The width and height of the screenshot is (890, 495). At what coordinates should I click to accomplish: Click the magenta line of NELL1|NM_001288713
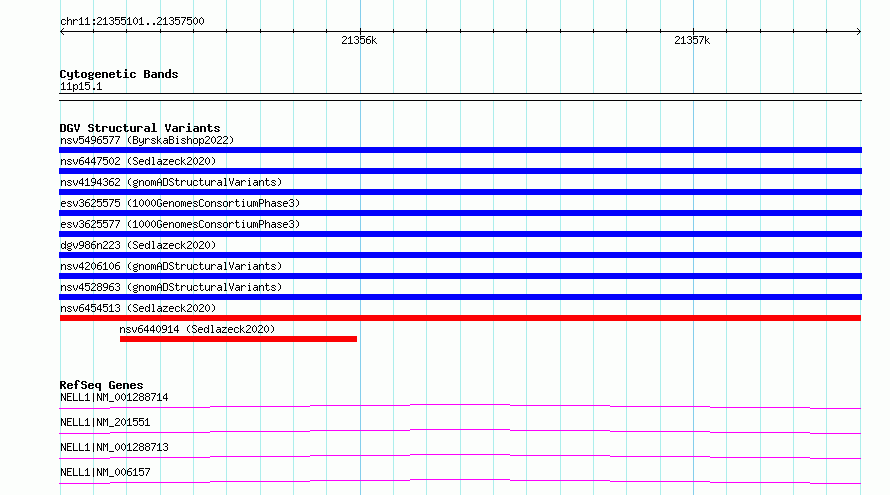[x=460, y=456]
